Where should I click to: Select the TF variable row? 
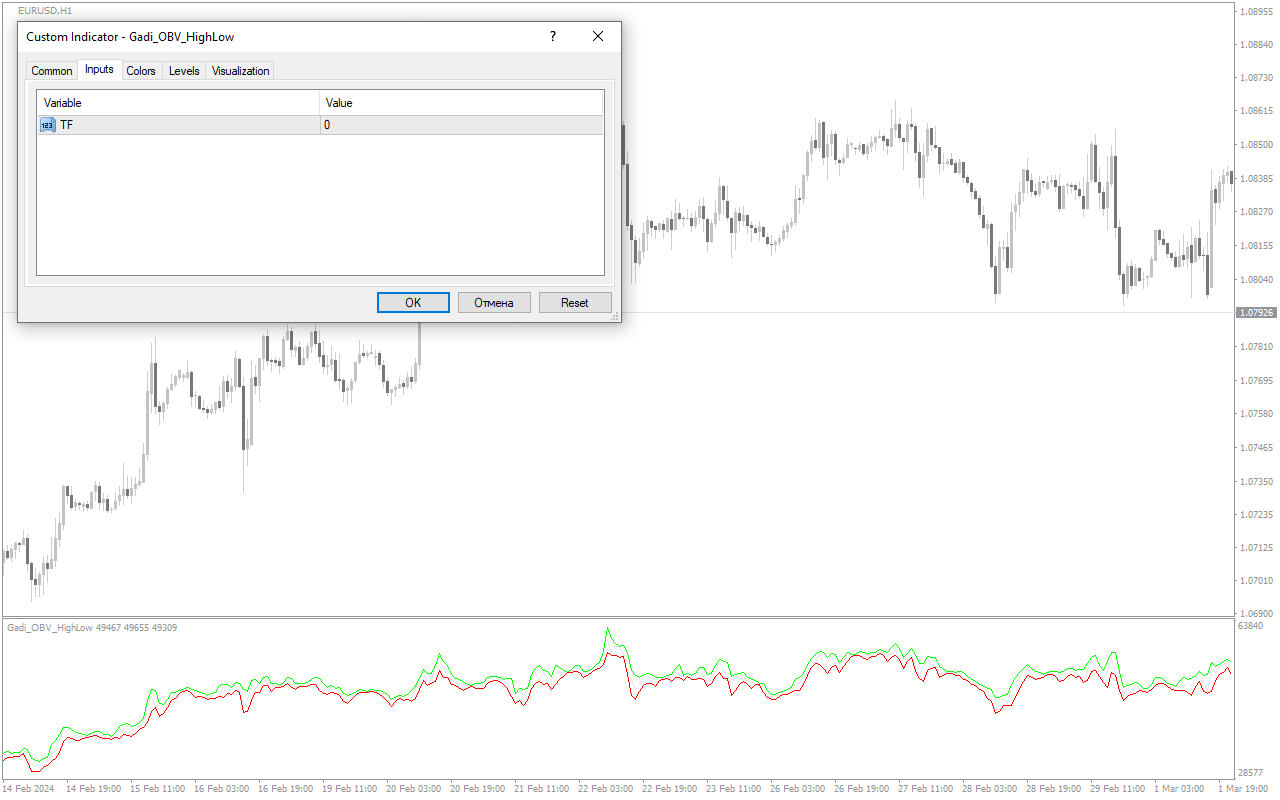tap(320, 125)
